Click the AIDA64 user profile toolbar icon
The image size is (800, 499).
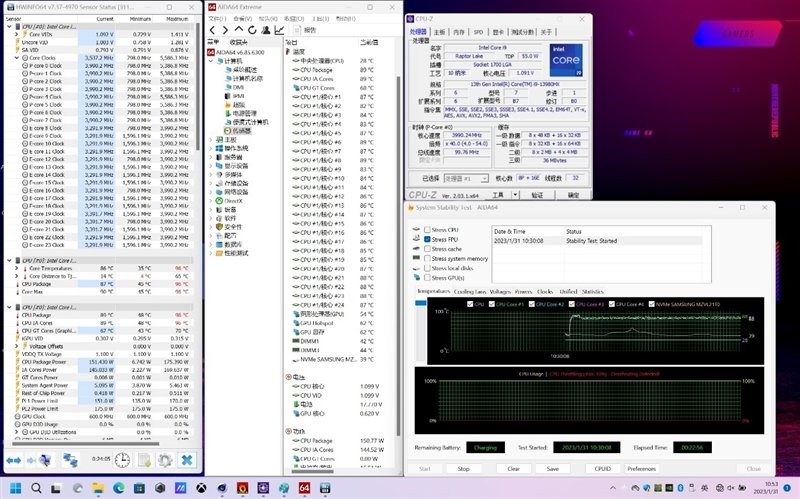[268, 29]
